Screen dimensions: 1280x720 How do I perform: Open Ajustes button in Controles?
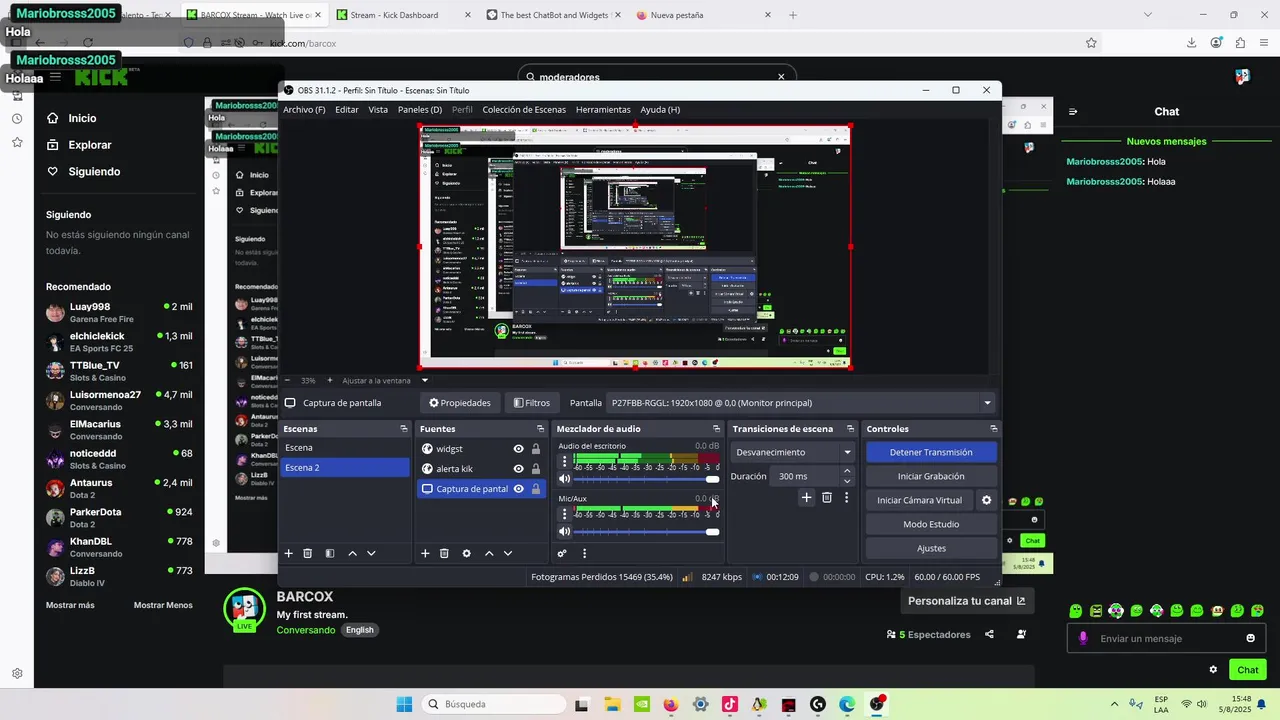(x=931, y=548)
